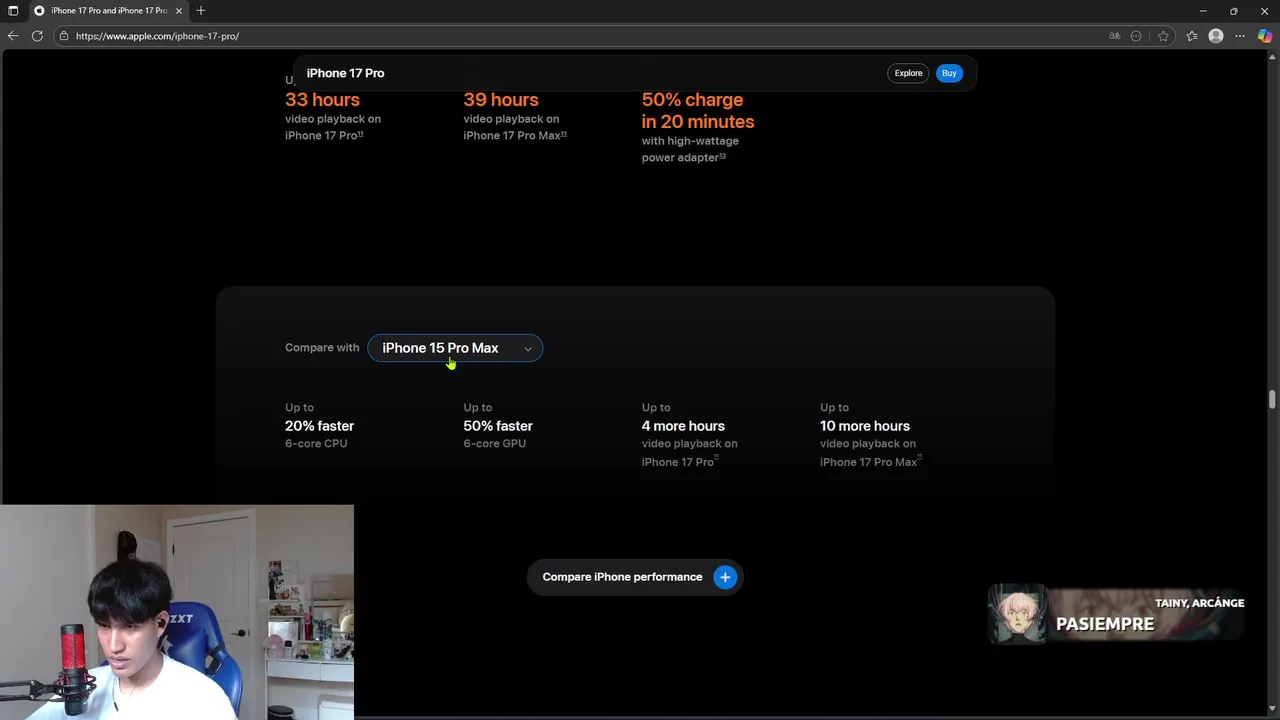Click the '10 more hours' stat
This screenshot has height=720, width=1280.
point(865,426)
